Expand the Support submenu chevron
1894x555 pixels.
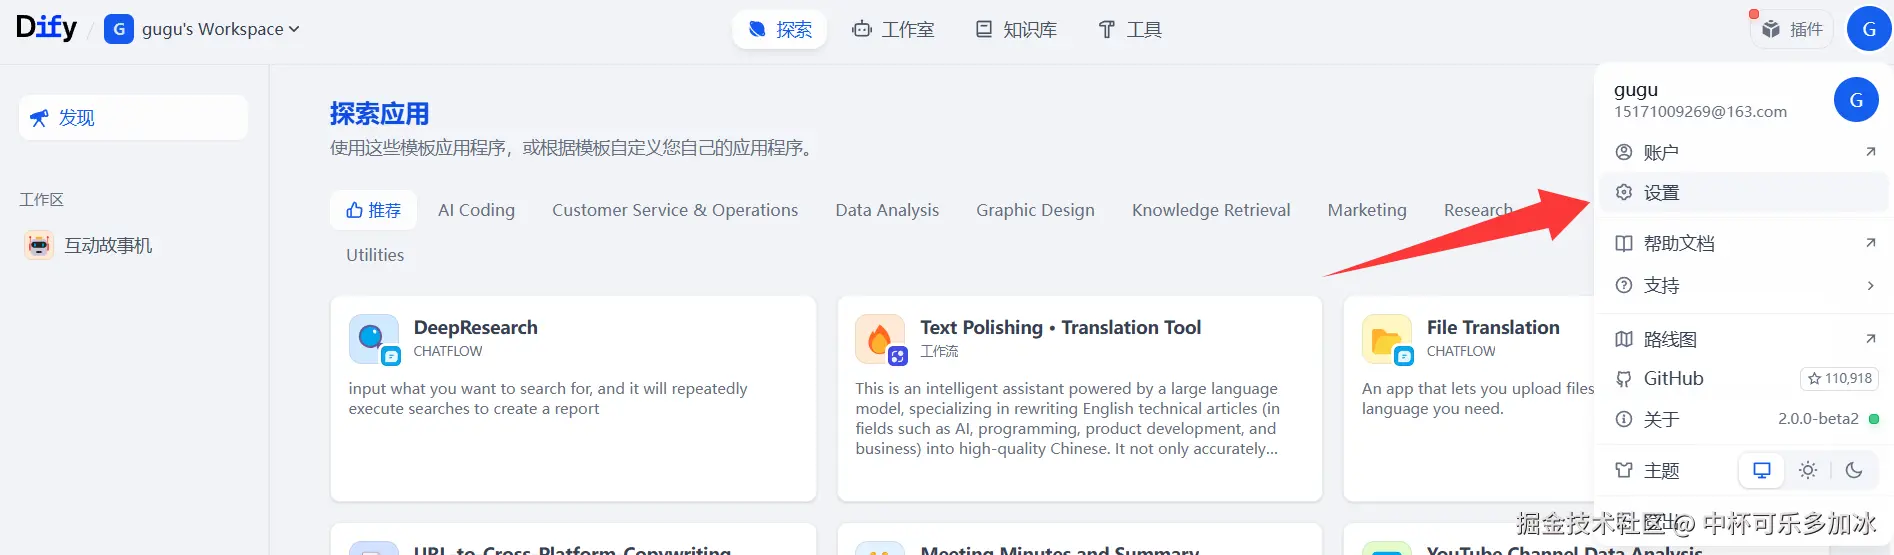click(x=1870, y=286)
